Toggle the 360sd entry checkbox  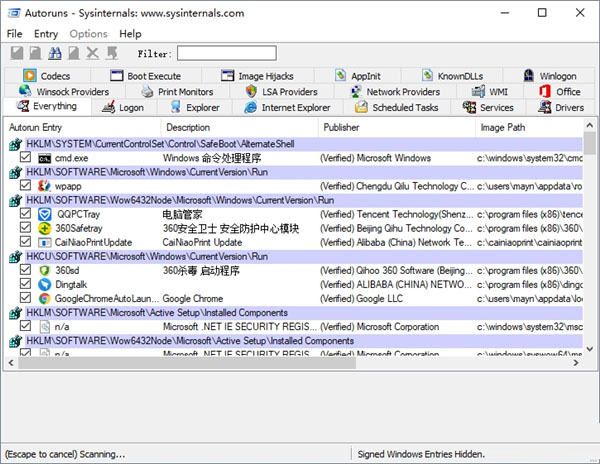[26, 270]
